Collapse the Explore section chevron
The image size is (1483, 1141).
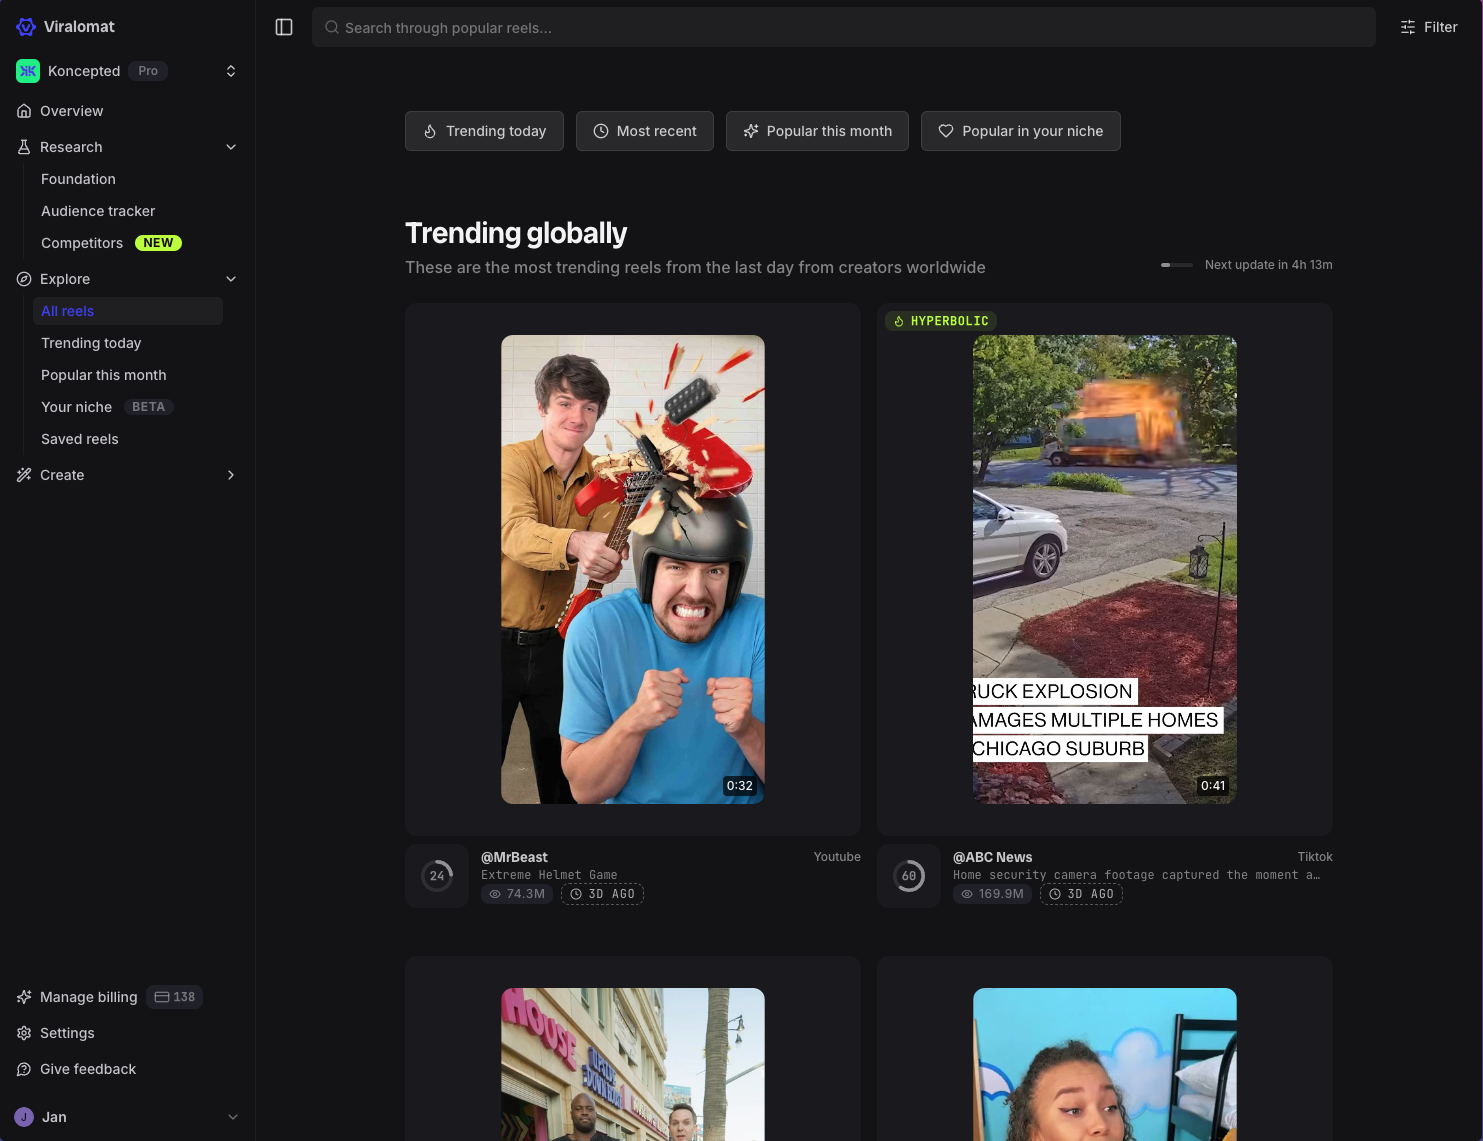coord(231,279)
